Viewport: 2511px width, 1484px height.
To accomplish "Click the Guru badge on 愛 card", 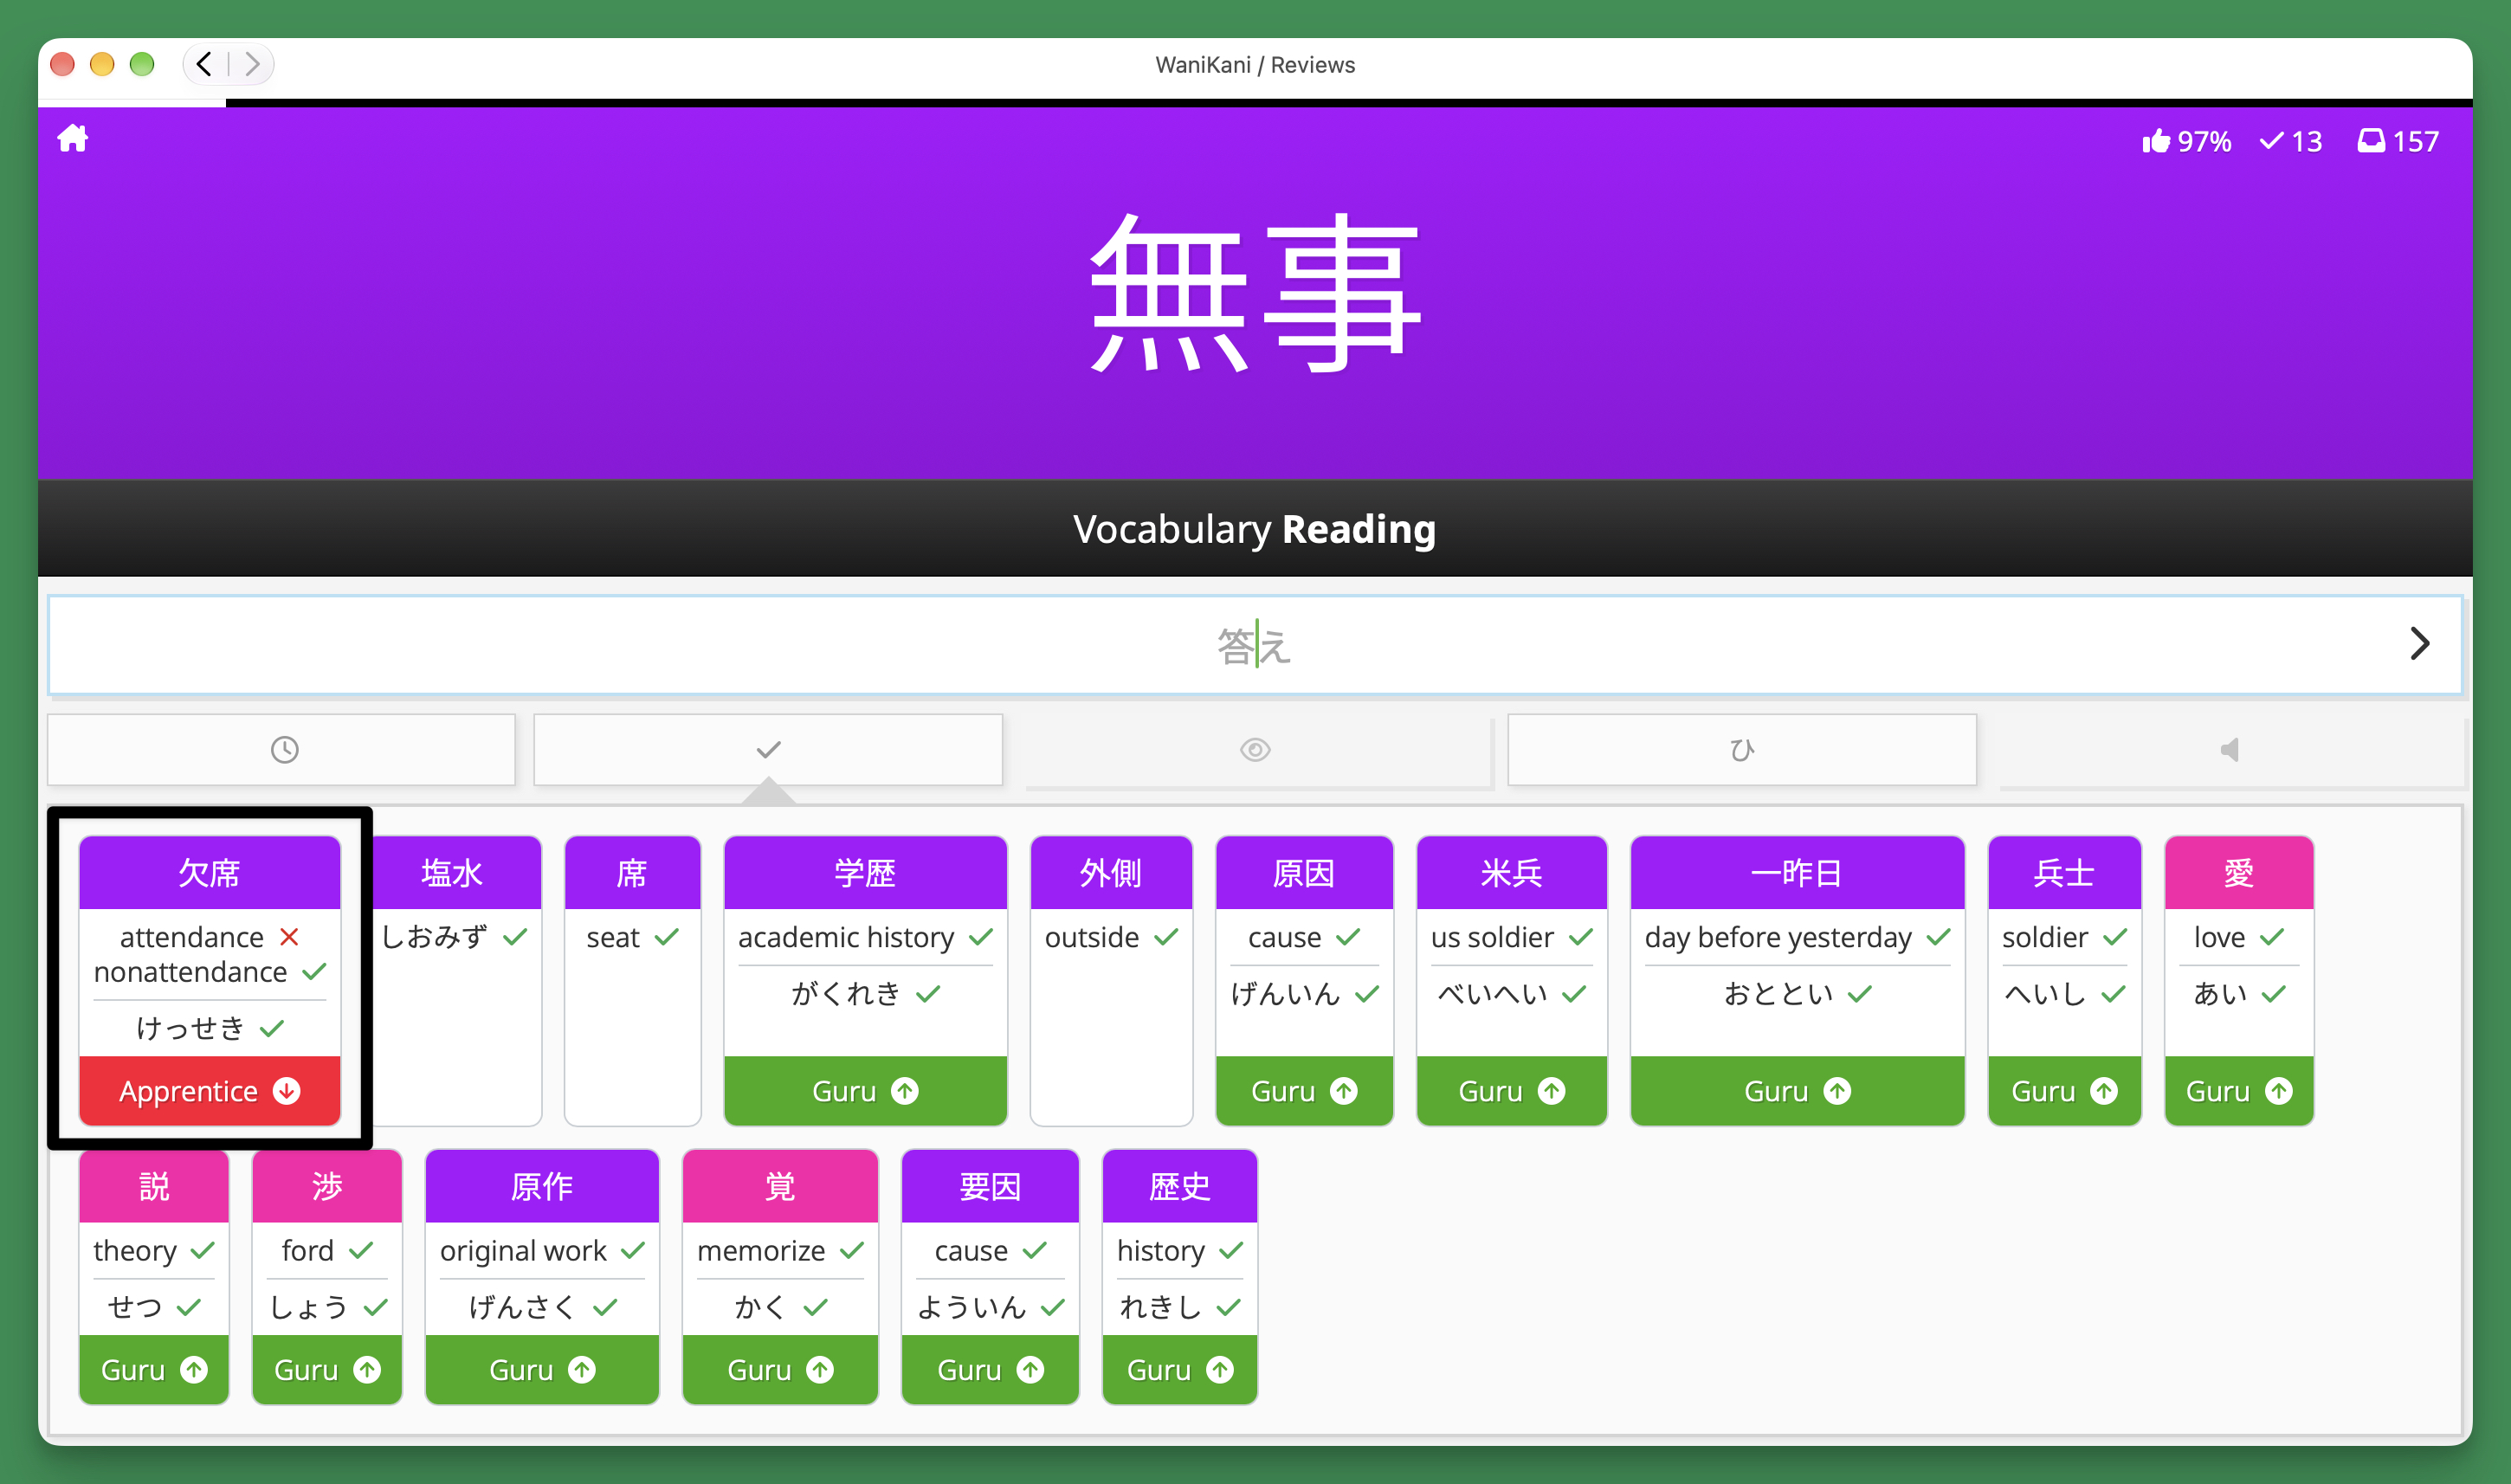I will [2239, 1091].
